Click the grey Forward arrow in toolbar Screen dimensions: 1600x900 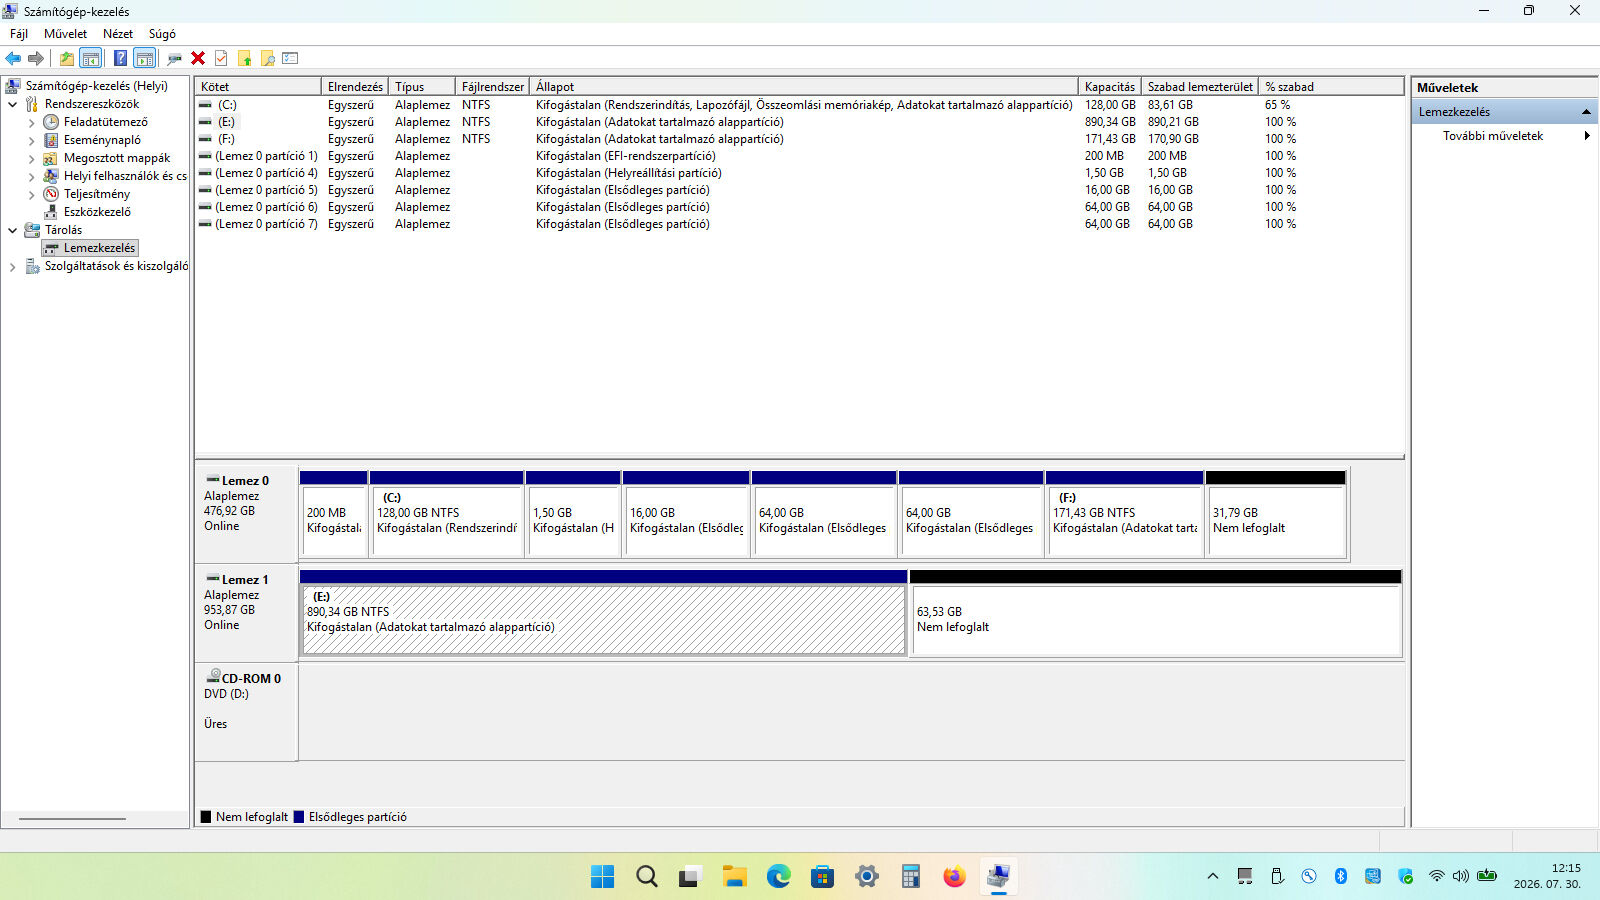pos(36,58)
